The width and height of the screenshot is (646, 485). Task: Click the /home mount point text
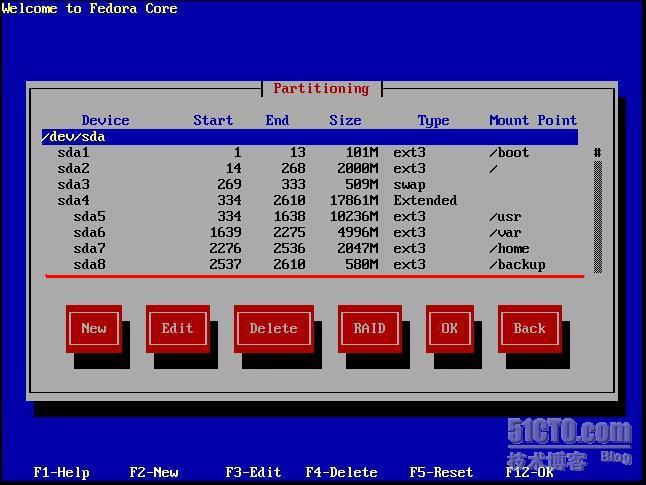[509, 248]
